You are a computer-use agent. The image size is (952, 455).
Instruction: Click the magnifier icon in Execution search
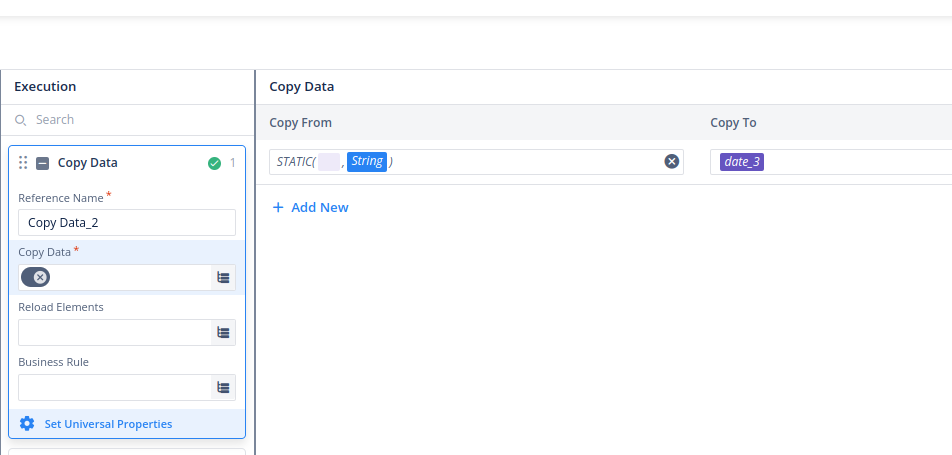tap(21, 120)
